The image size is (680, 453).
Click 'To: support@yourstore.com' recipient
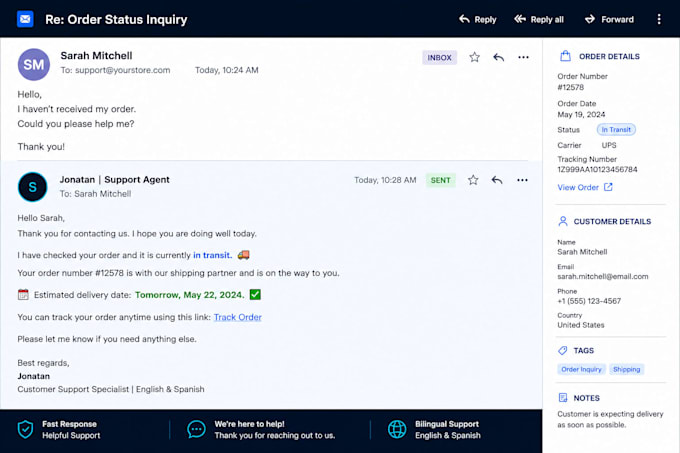click(x=115, y=70)
